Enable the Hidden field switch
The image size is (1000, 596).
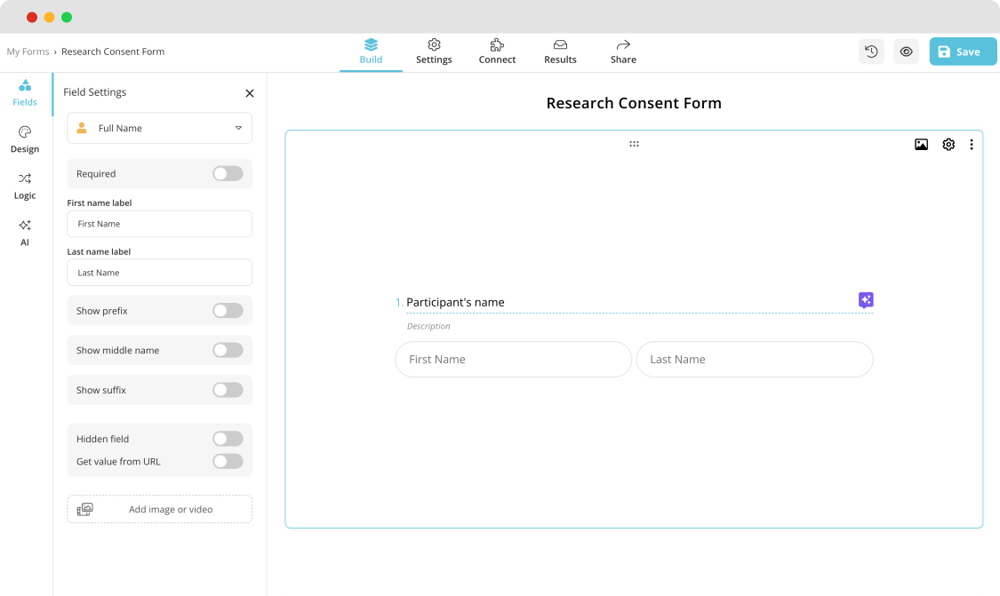pyautogui.click(x=227, y=439)
